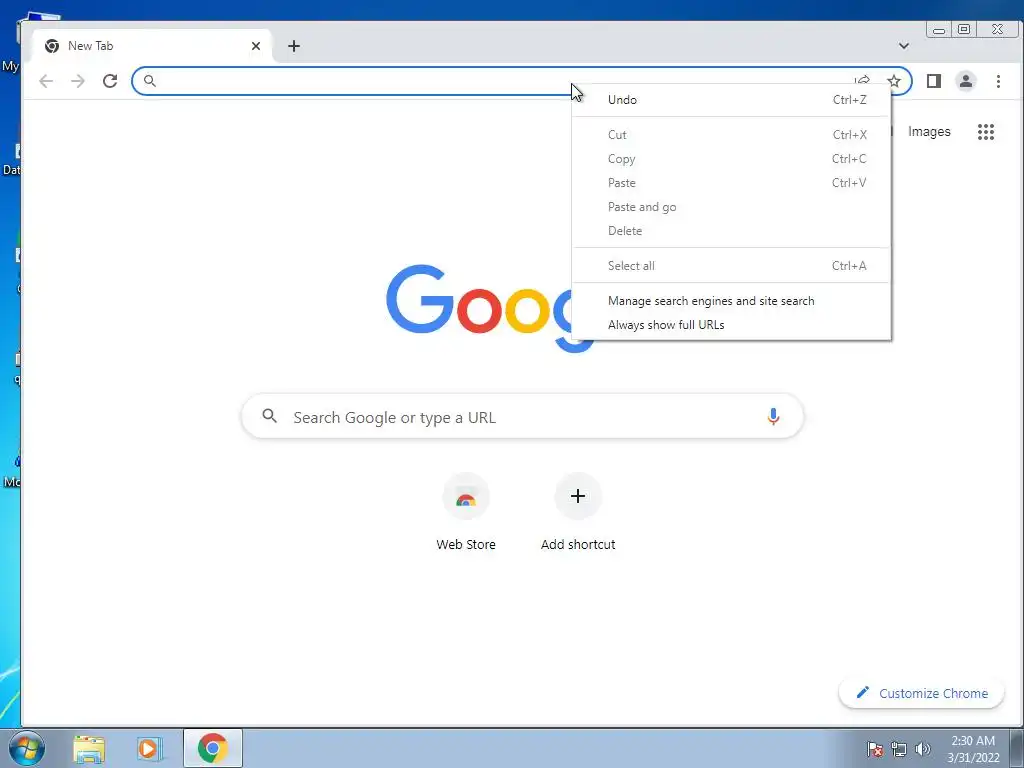Start voice search with the microphone
This screenshot has height=768, width=1024.
[773, 417]
